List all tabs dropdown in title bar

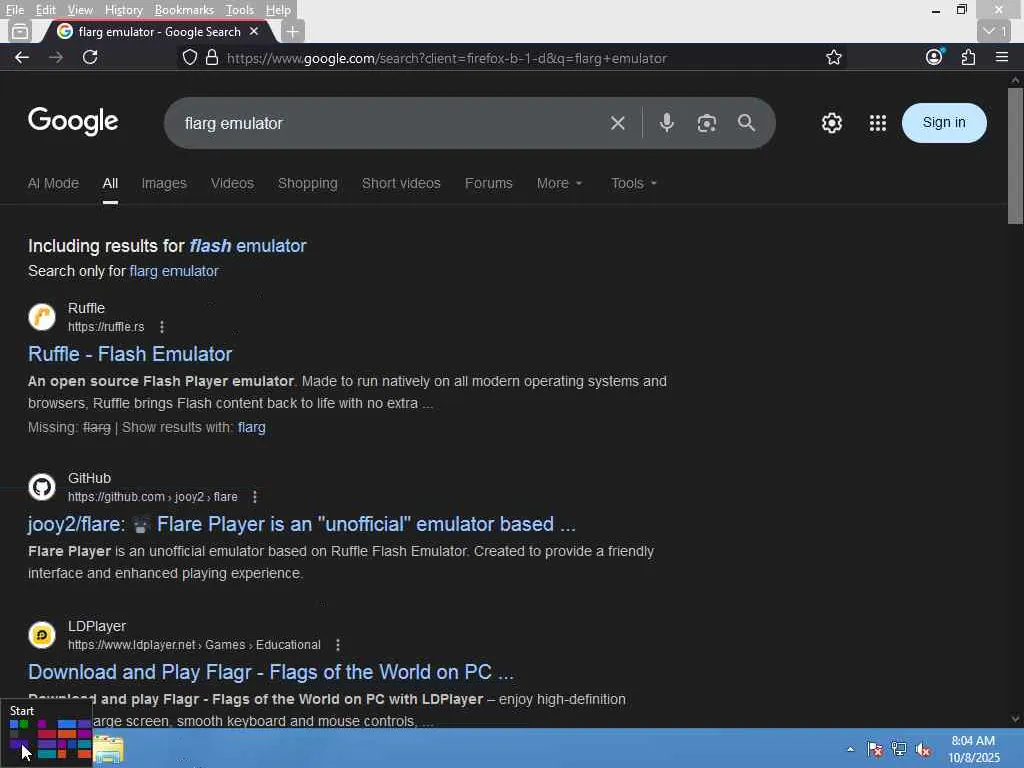coord(994,31)
